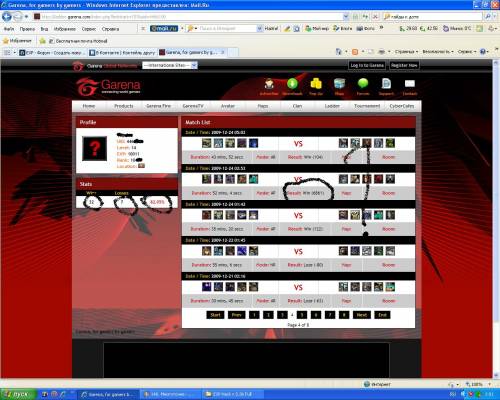Click the Favorites star icon
The width and height of the screenshot is (500, 400).
[6, 41]
